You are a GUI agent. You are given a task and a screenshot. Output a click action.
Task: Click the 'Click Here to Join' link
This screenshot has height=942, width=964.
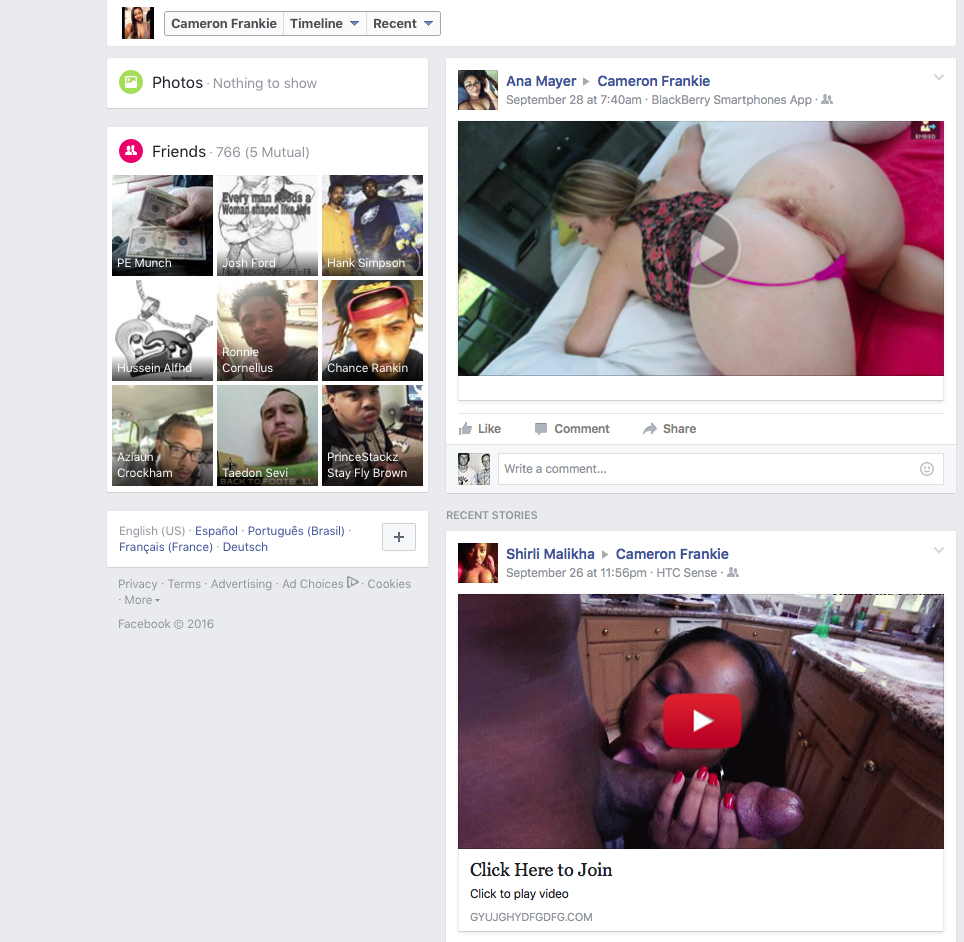[x=540, y=871]
